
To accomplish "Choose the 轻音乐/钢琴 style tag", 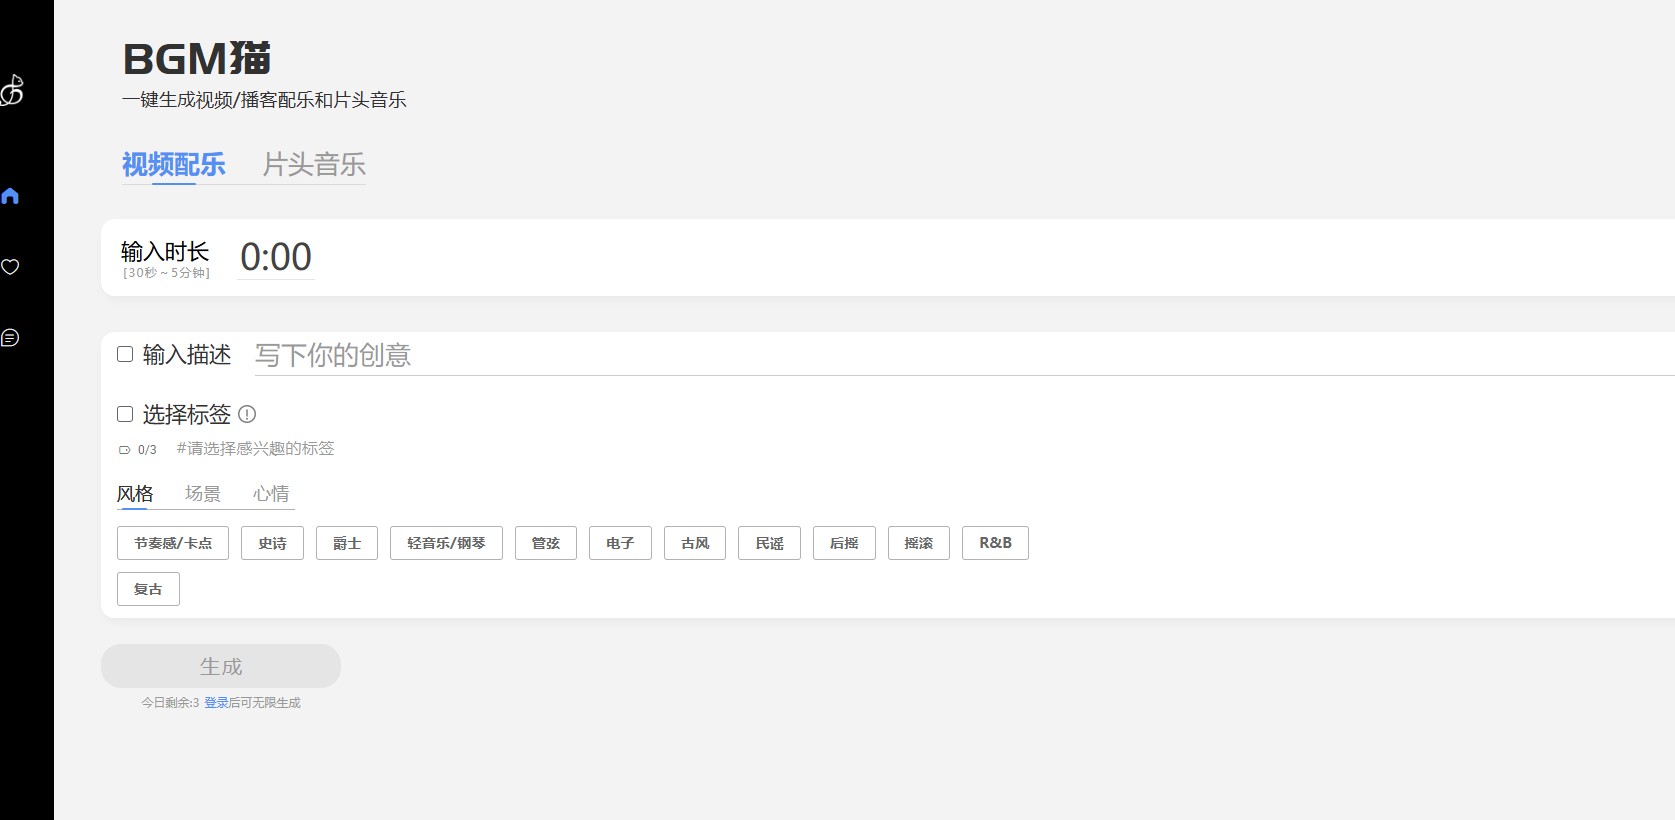I will 446,543.
